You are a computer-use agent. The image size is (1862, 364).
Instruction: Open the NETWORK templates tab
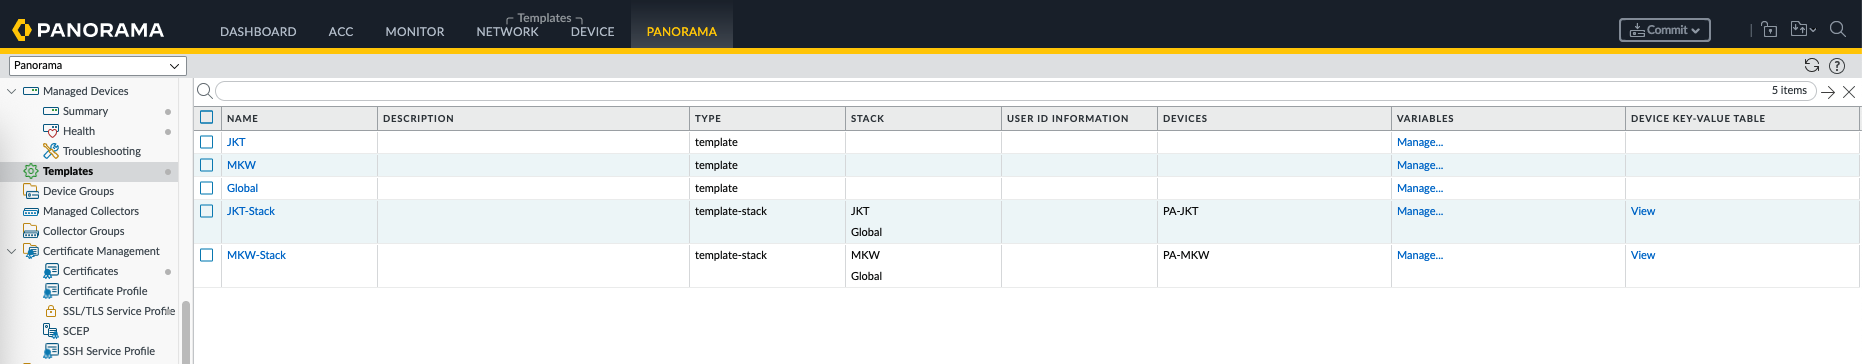click(507, 32)
